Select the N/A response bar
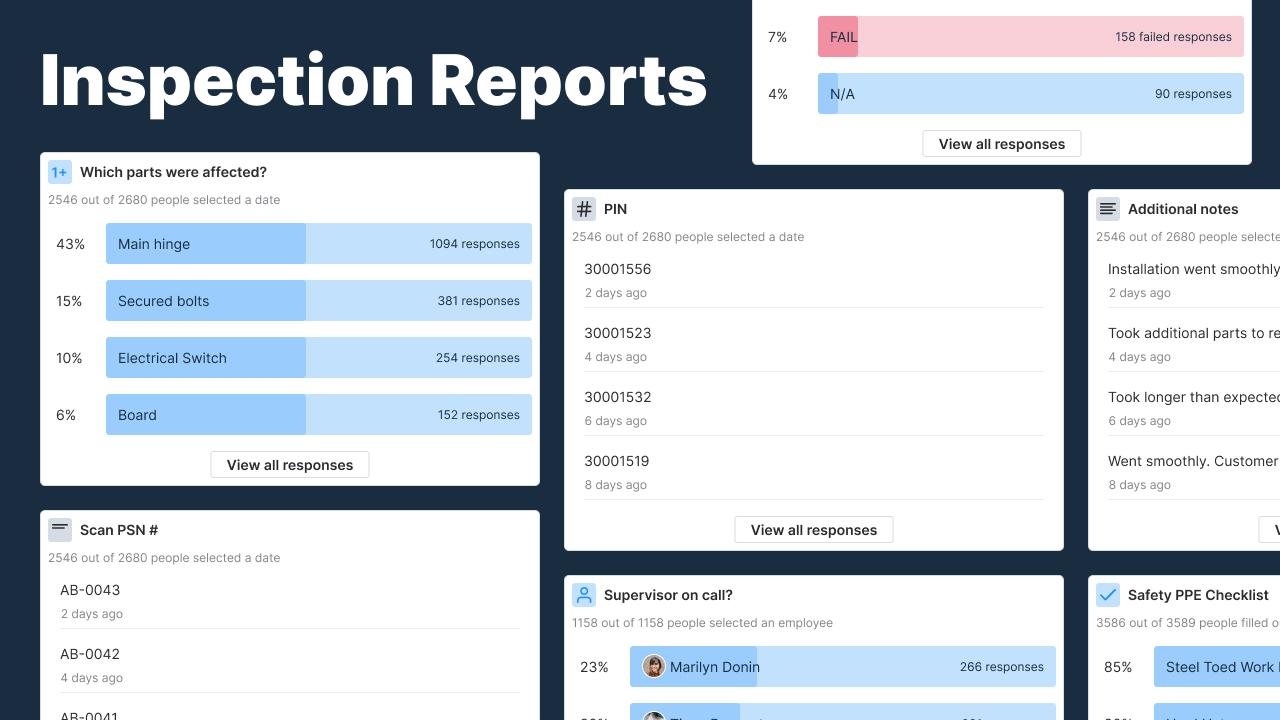1280x720 pixels. click(x=1030, y=93)
